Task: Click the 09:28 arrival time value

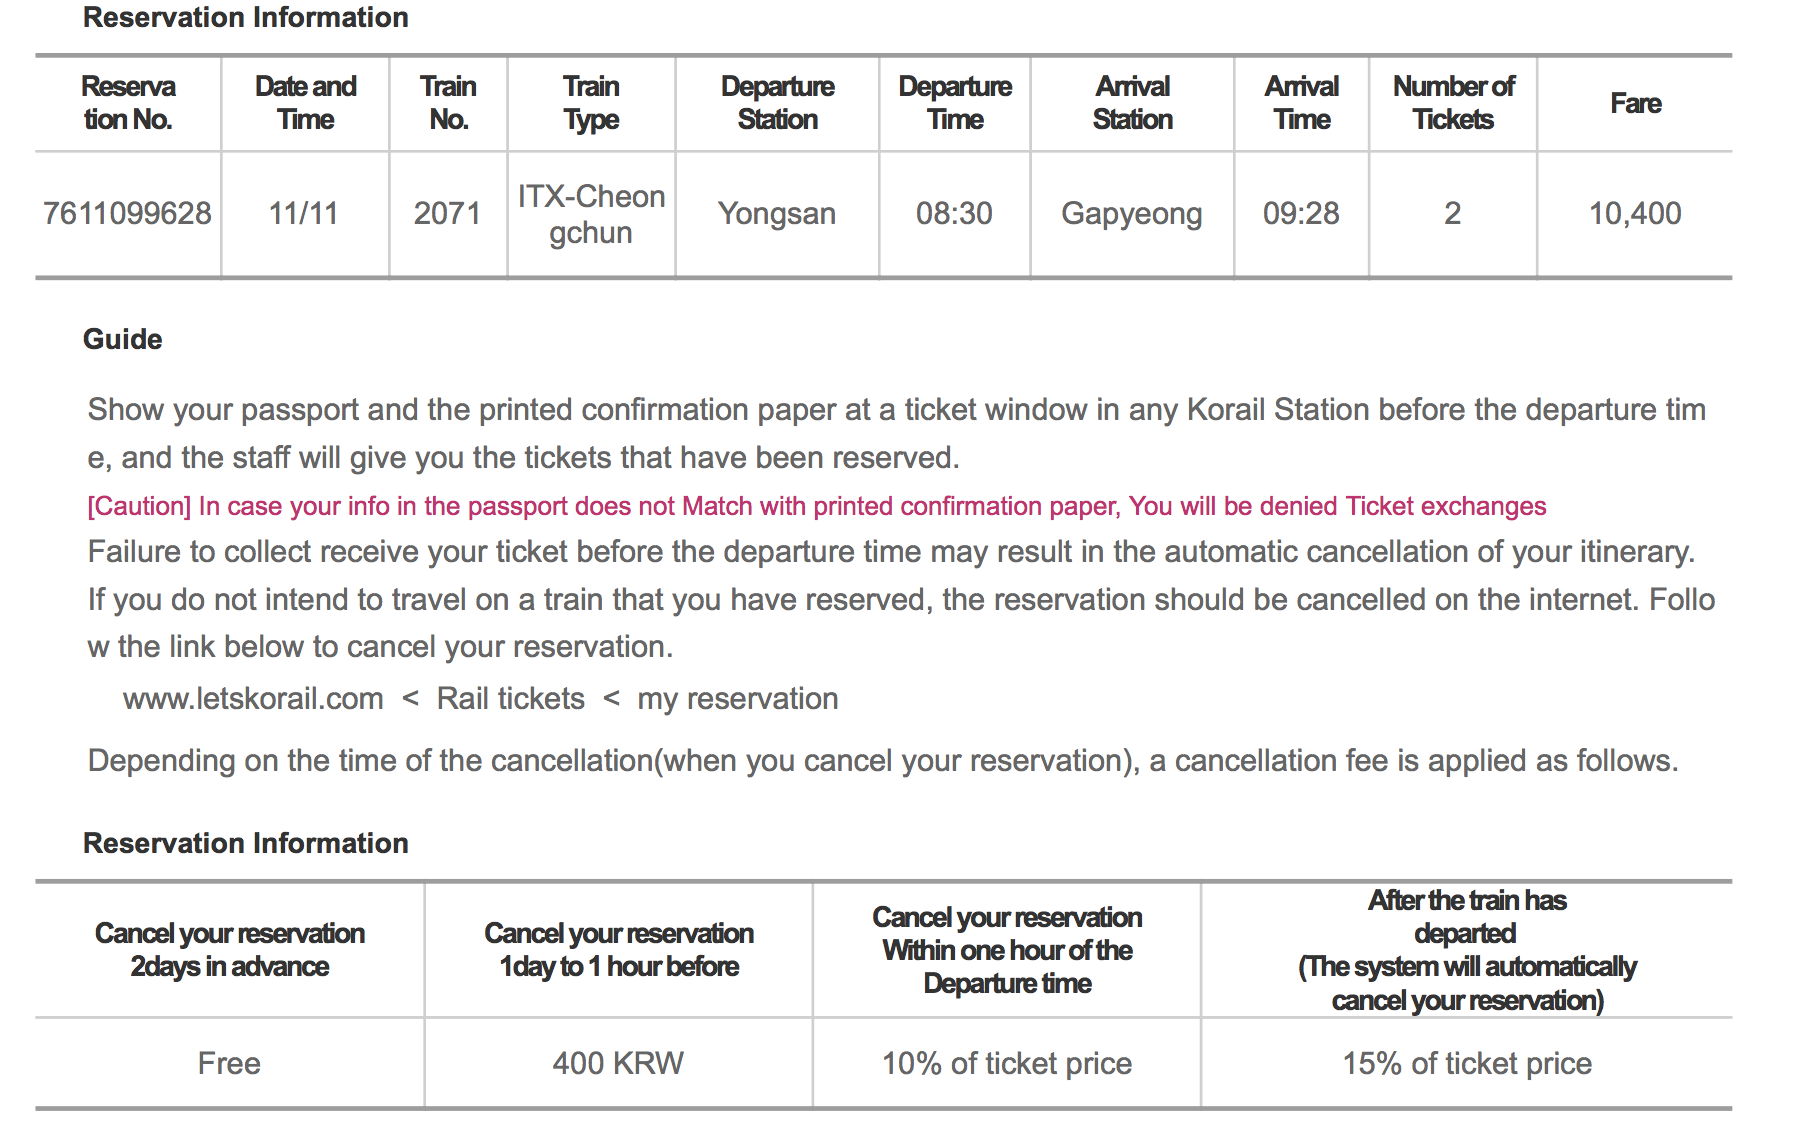Action: pos(1300,213)
